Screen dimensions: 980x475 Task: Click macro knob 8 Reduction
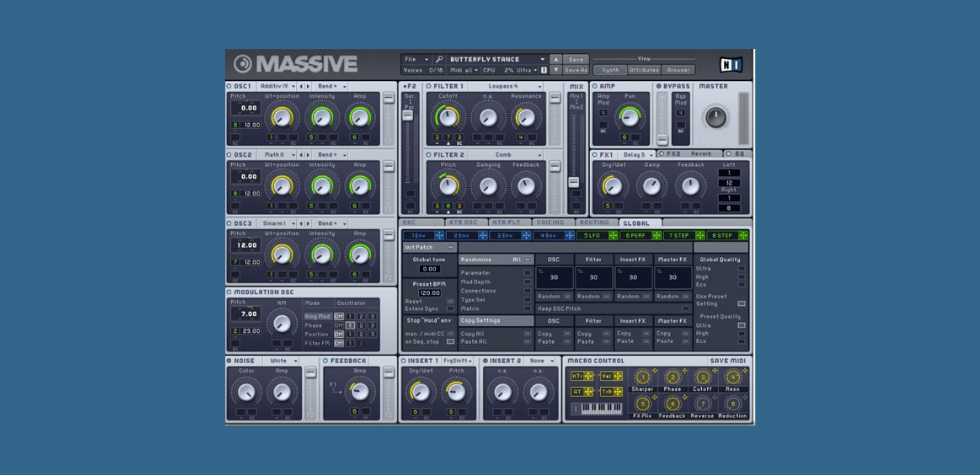(x=732, y=404)
